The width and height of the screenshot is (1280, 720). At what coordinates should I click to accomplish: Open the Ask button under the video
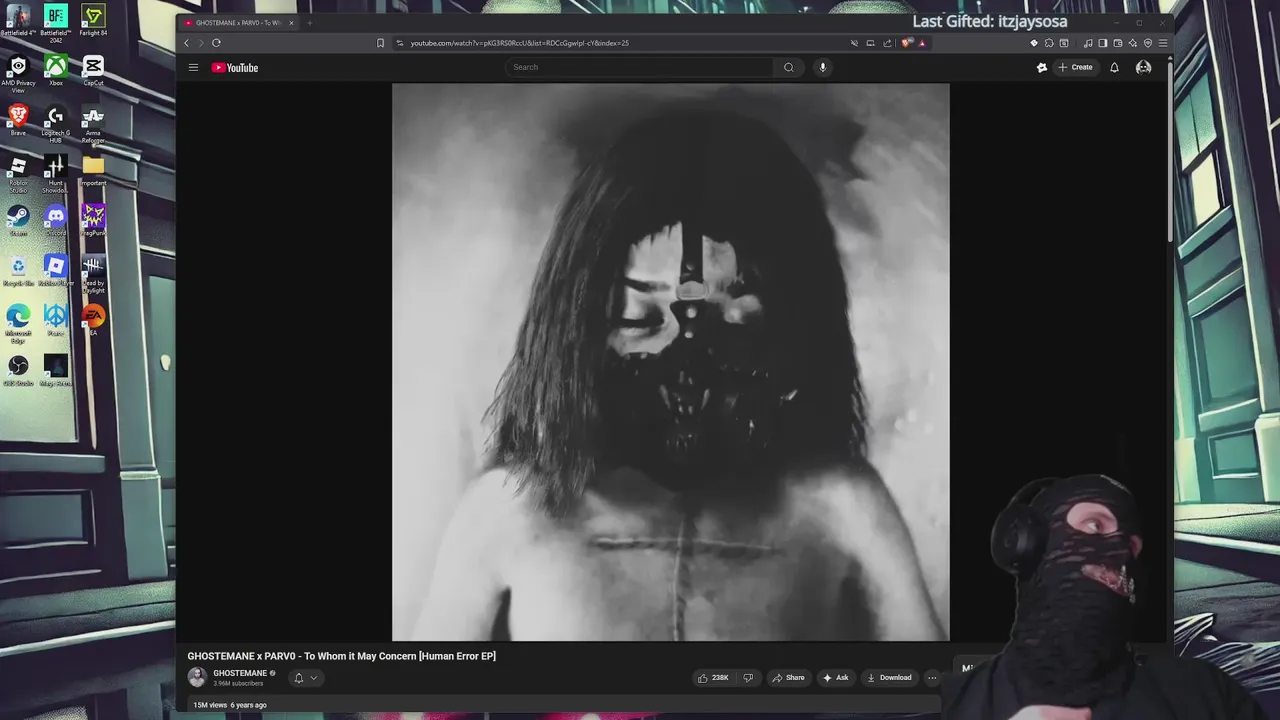[836, 678]
